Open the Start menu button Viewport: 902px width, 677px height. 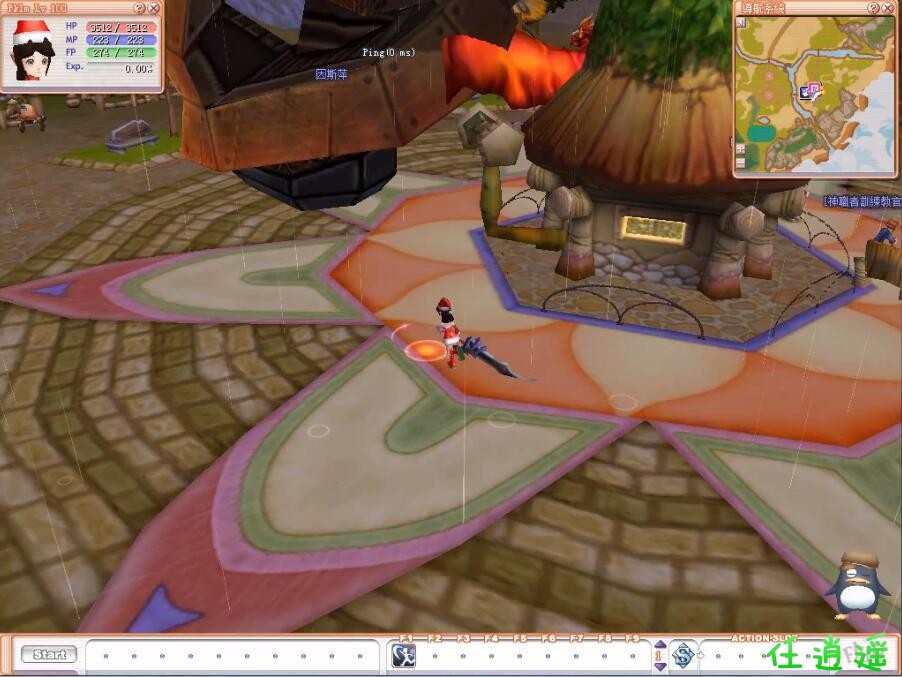49,655
